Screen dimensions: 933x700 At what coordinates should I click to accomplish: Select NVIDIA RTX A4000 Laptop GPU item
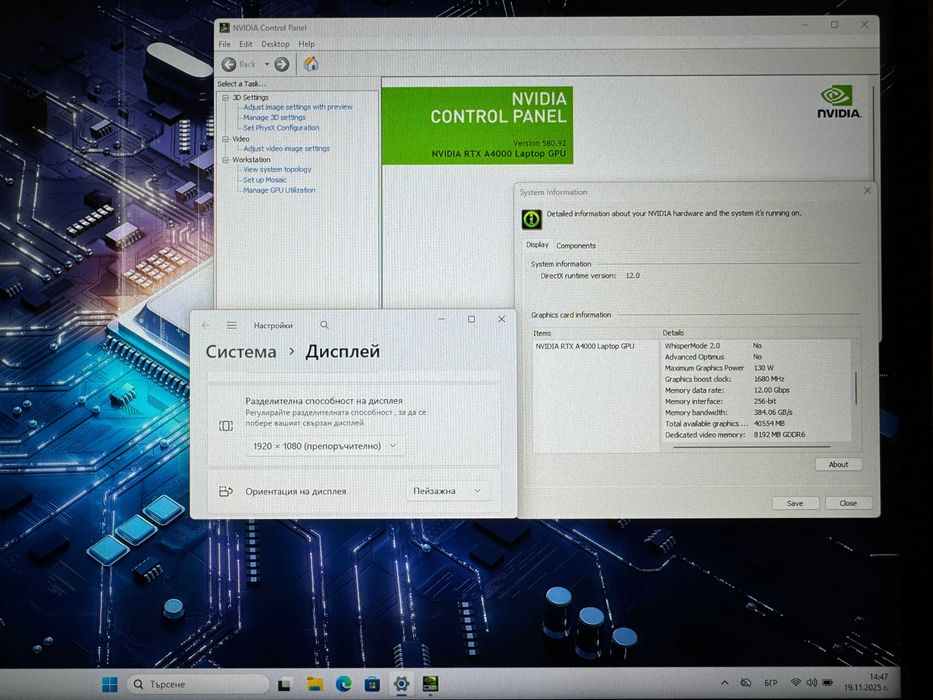584,346
